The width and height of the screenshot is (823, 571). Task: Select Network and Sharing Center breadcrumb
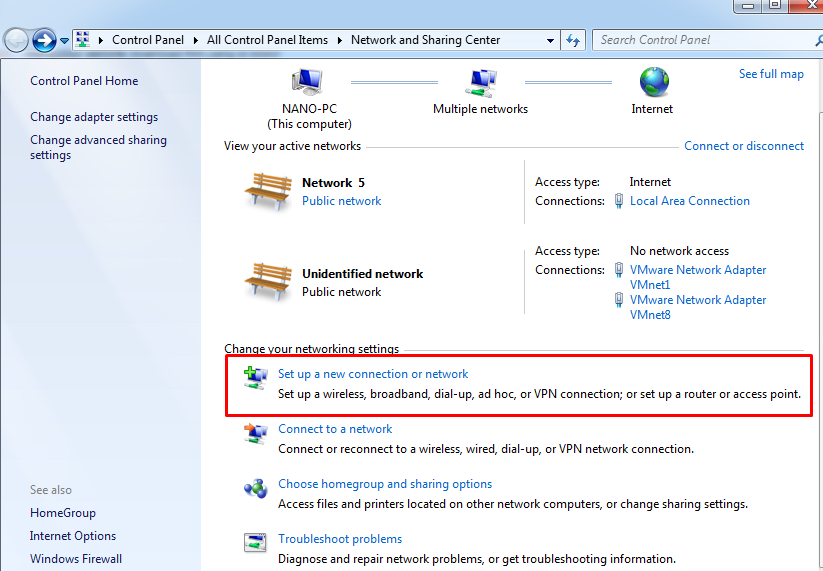426,40
